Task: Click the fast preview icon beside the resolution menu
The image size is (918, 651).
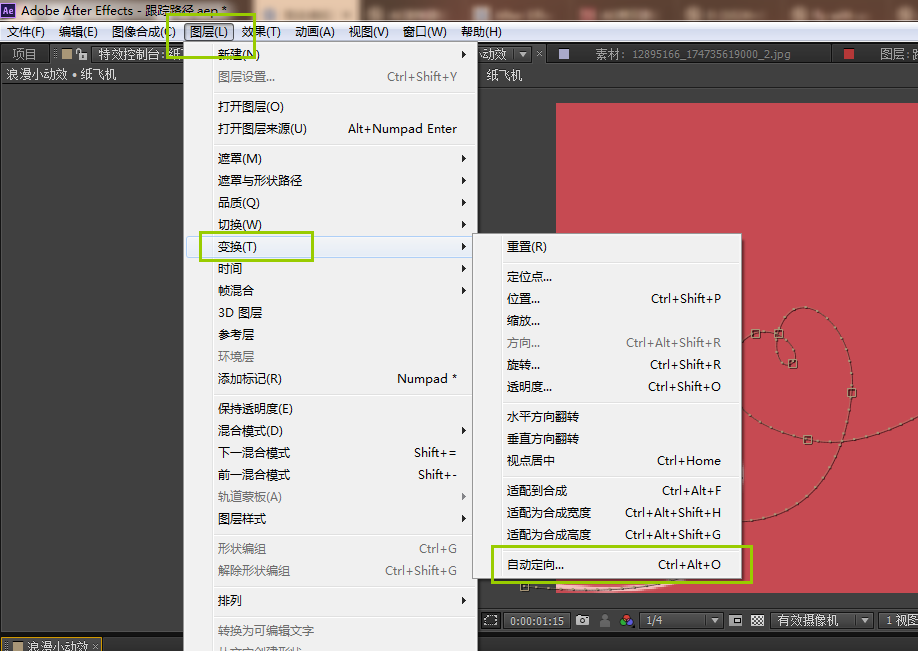Action: (737, 620)
